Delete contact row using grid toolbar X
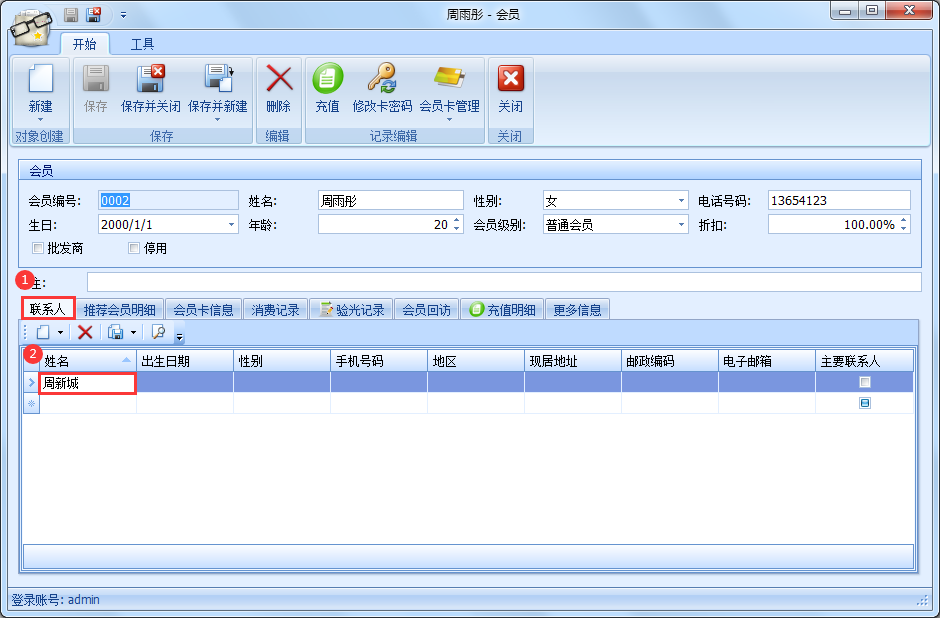940x618 pixels. (x=85, y=332)
